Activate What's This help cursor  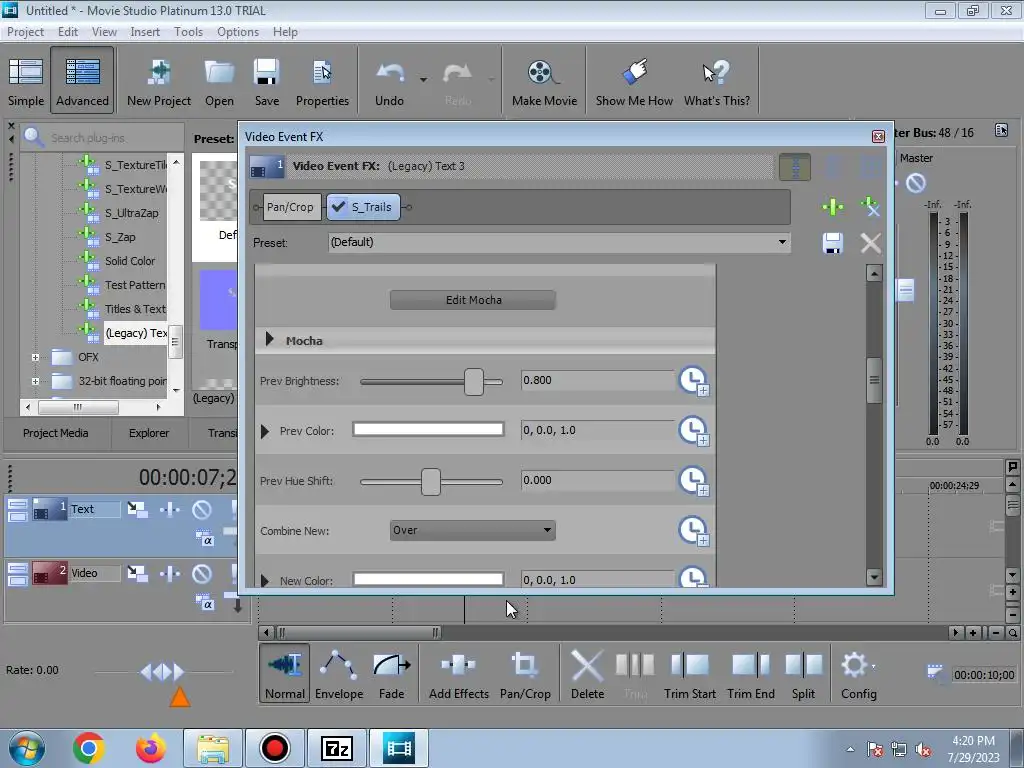tap(716, 81)
